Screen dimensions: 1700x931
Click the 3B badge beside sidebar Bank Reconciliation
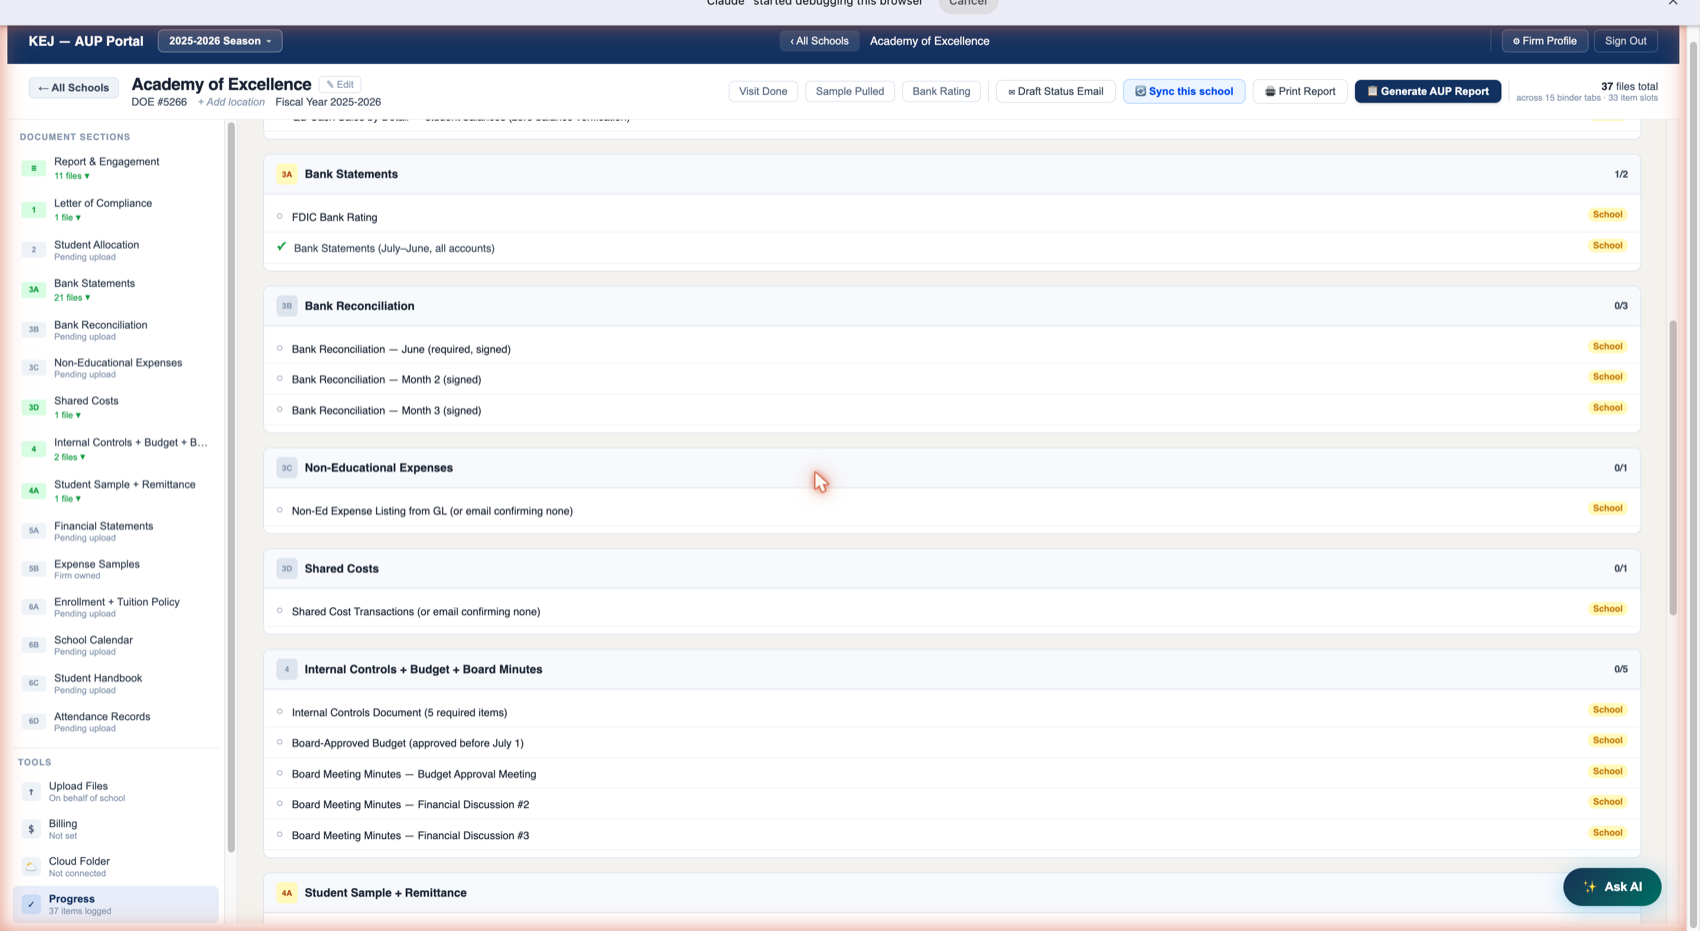(x=33, y=329)
